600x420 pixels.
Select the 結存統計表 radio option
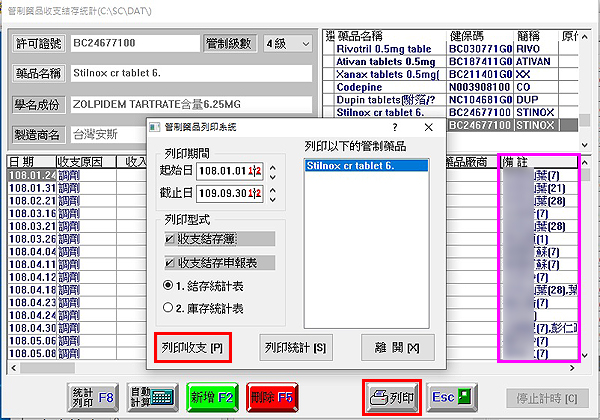[169, 285]
